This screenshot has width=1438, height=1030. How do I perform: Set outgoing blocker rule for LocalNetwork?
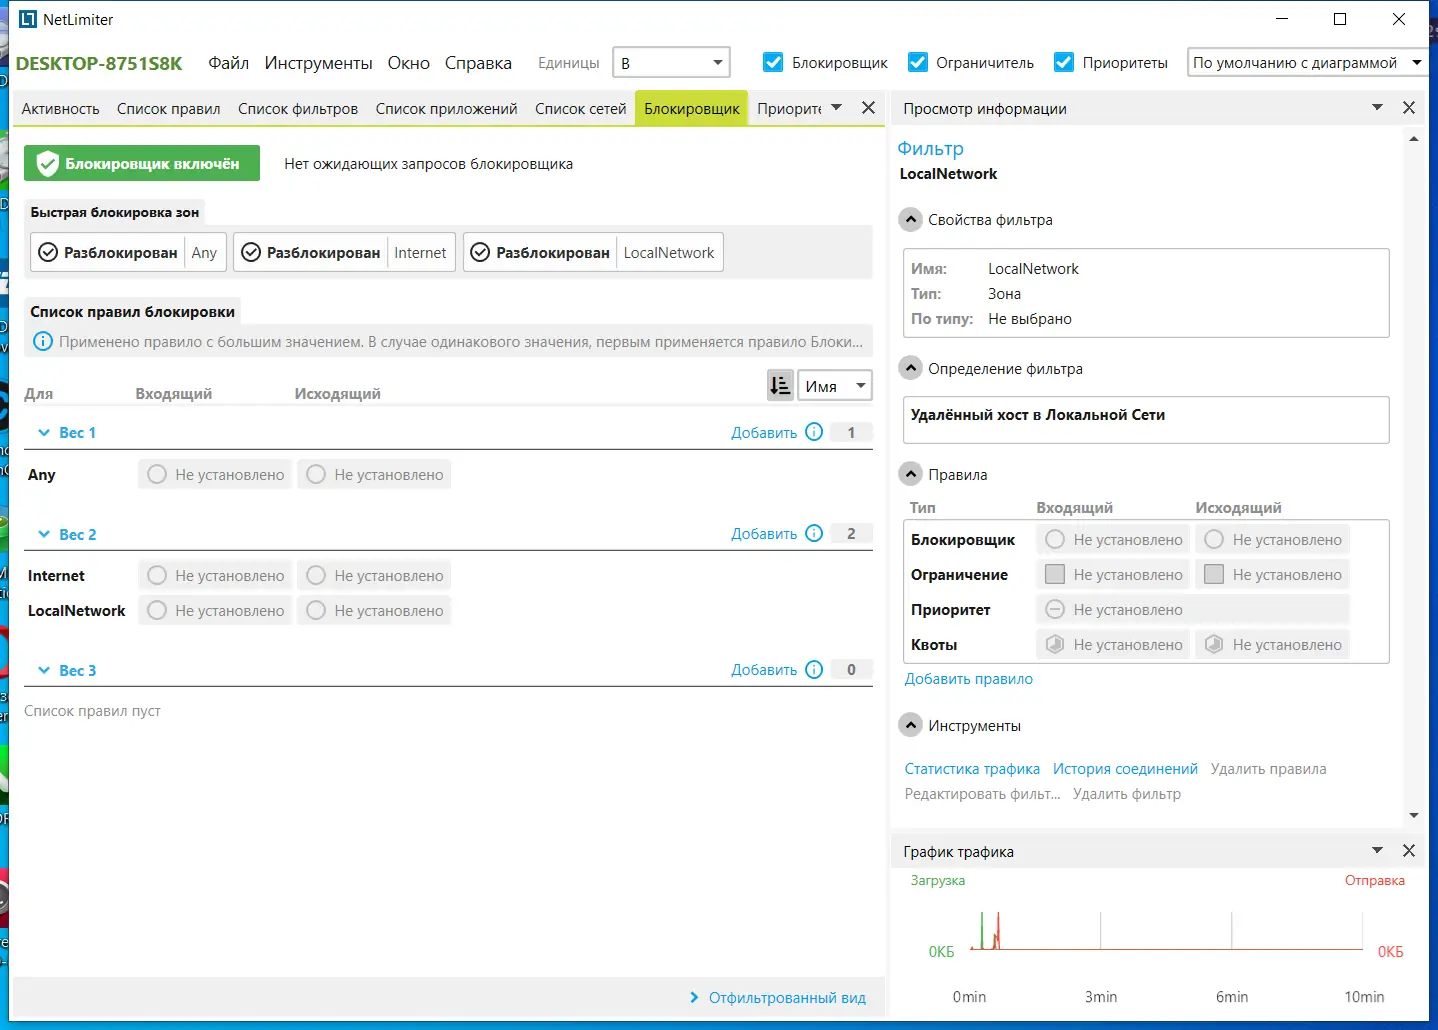pyautogui.click(x=374, y=610)
